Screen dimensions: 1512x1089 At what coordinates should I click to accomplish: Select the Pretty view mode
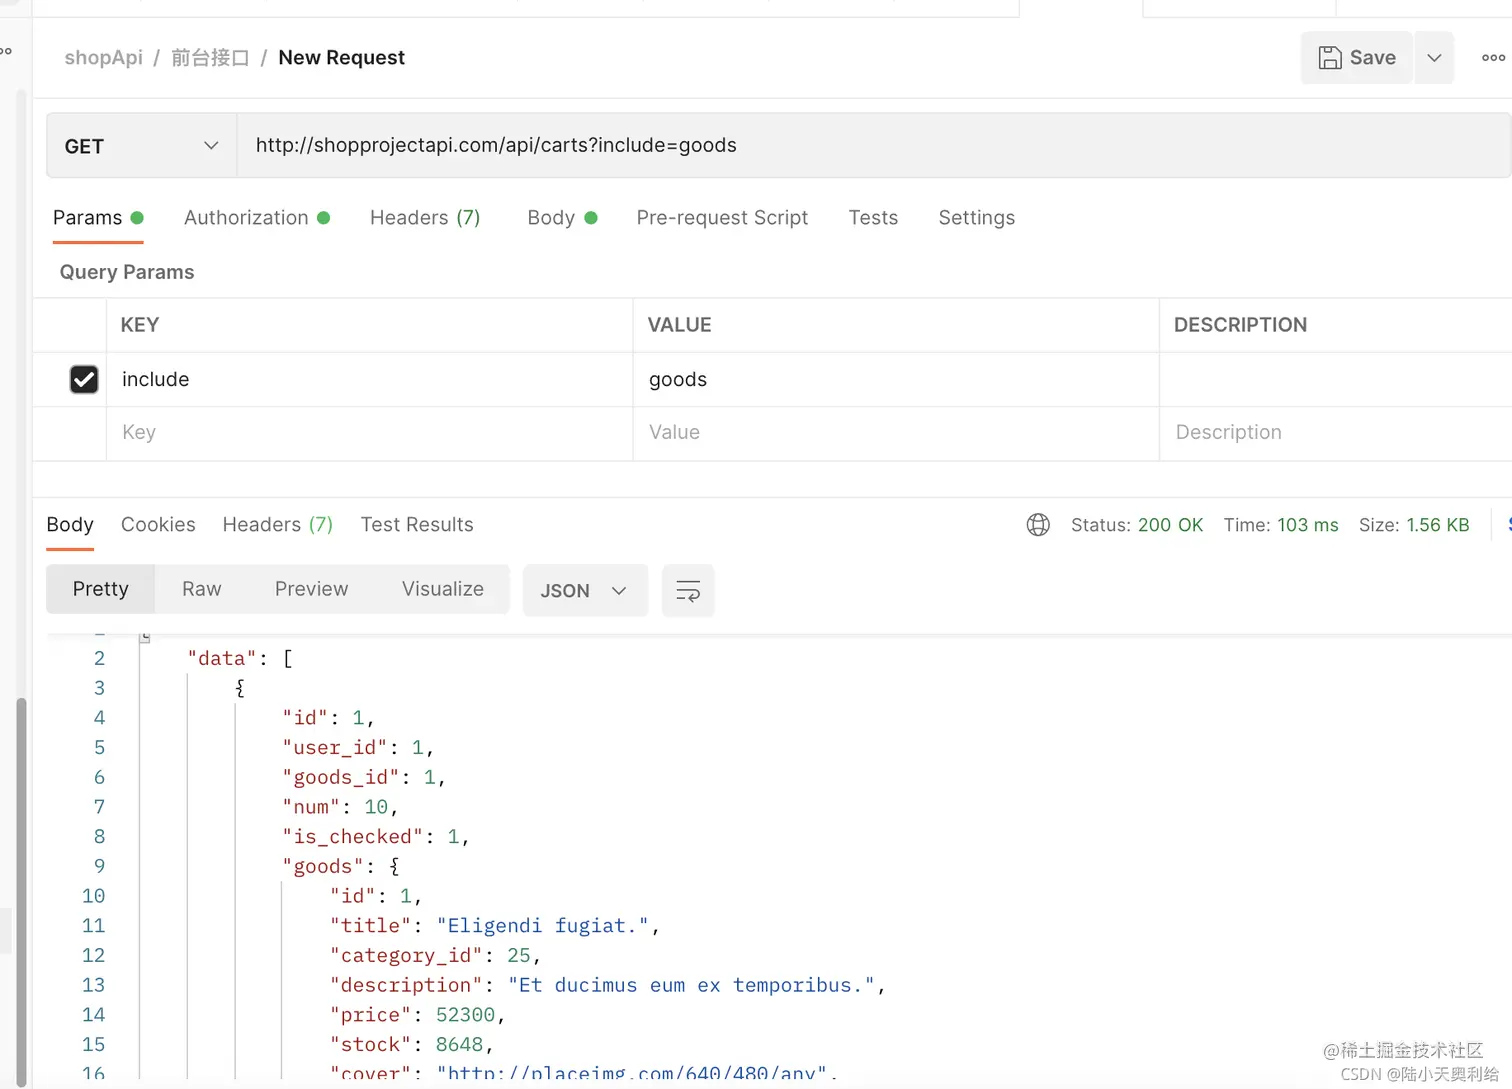coord(101,589)
